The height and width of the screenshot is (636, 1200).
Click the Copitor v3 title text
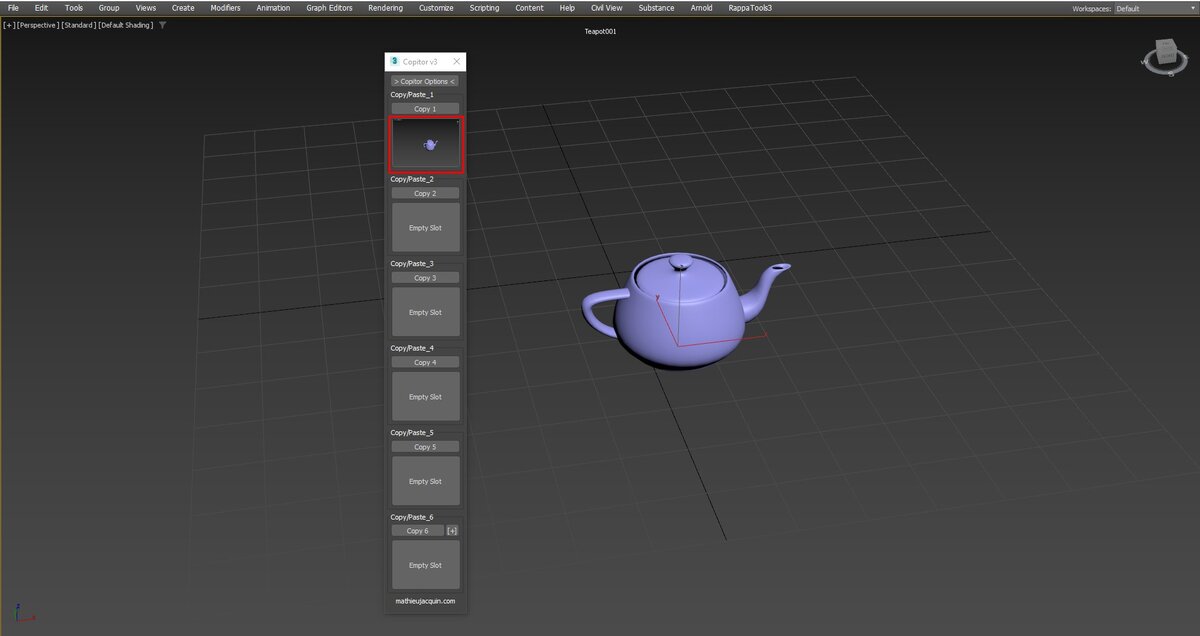coord(420,62)
